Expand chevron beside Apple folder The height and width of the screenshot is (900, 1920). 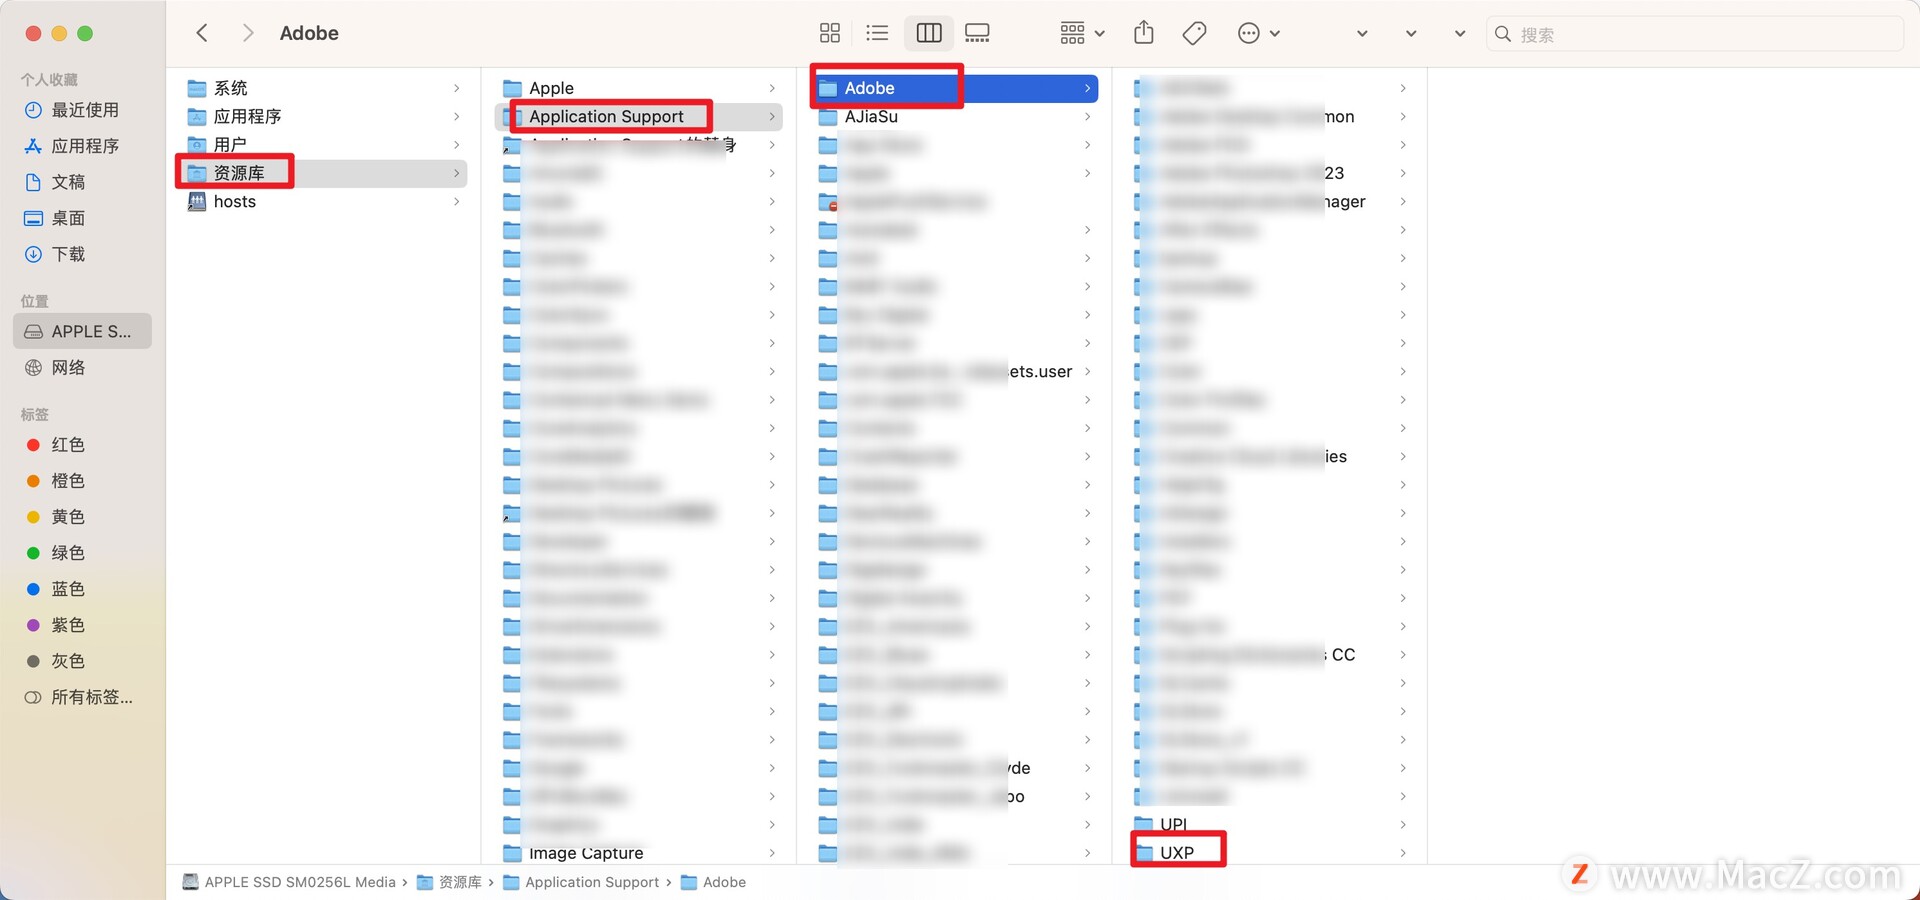(772, 88)
